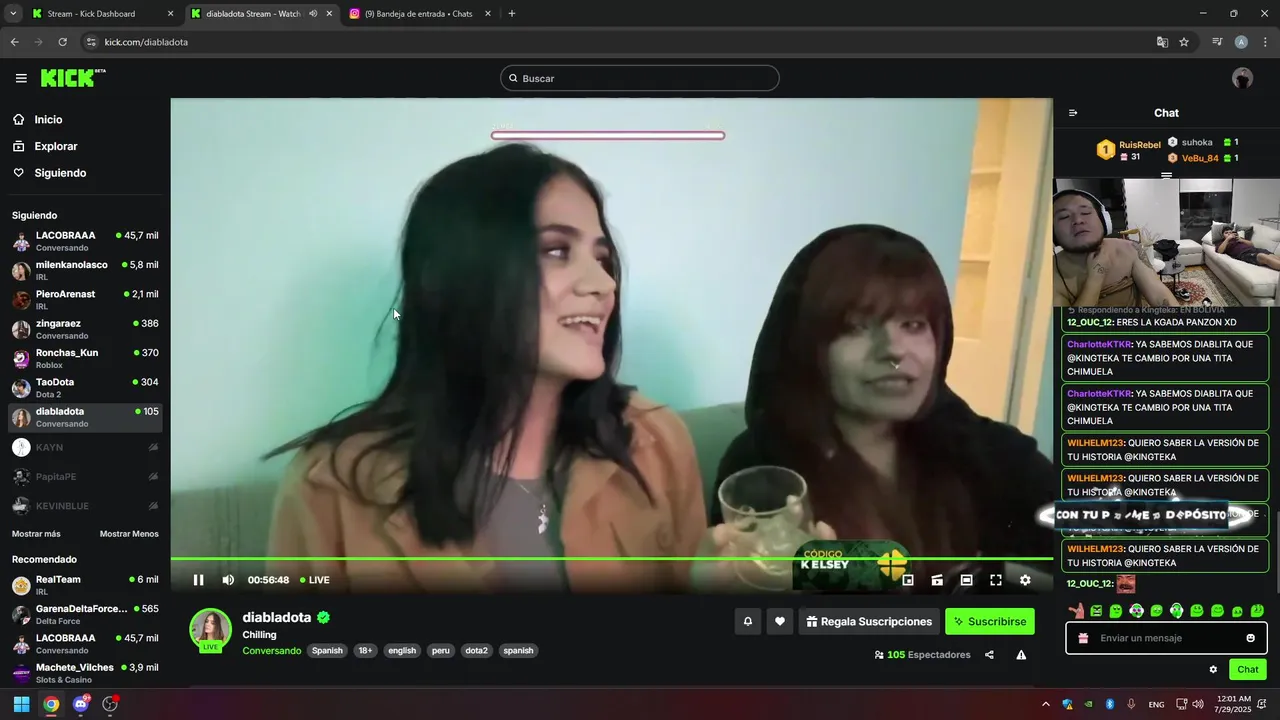Expand the chat leaderboard handle
Image resolution: width=1280 pixels, height=720 pixels.
pyautogui.click(x=1166, y=175)
